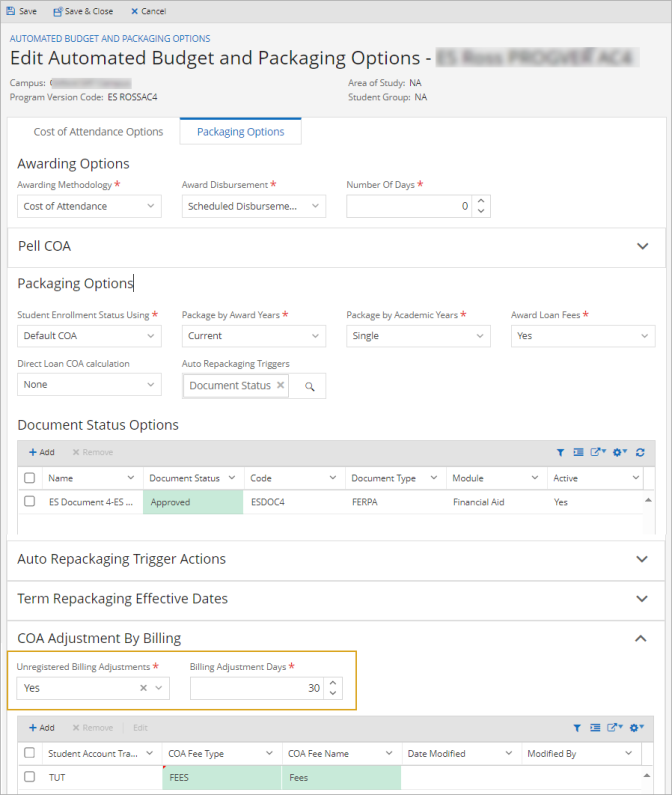Toggle select-all checkbox in Document Status grid
The width and height of the screenshot is (672, 795).
click(x=30, y=478)
